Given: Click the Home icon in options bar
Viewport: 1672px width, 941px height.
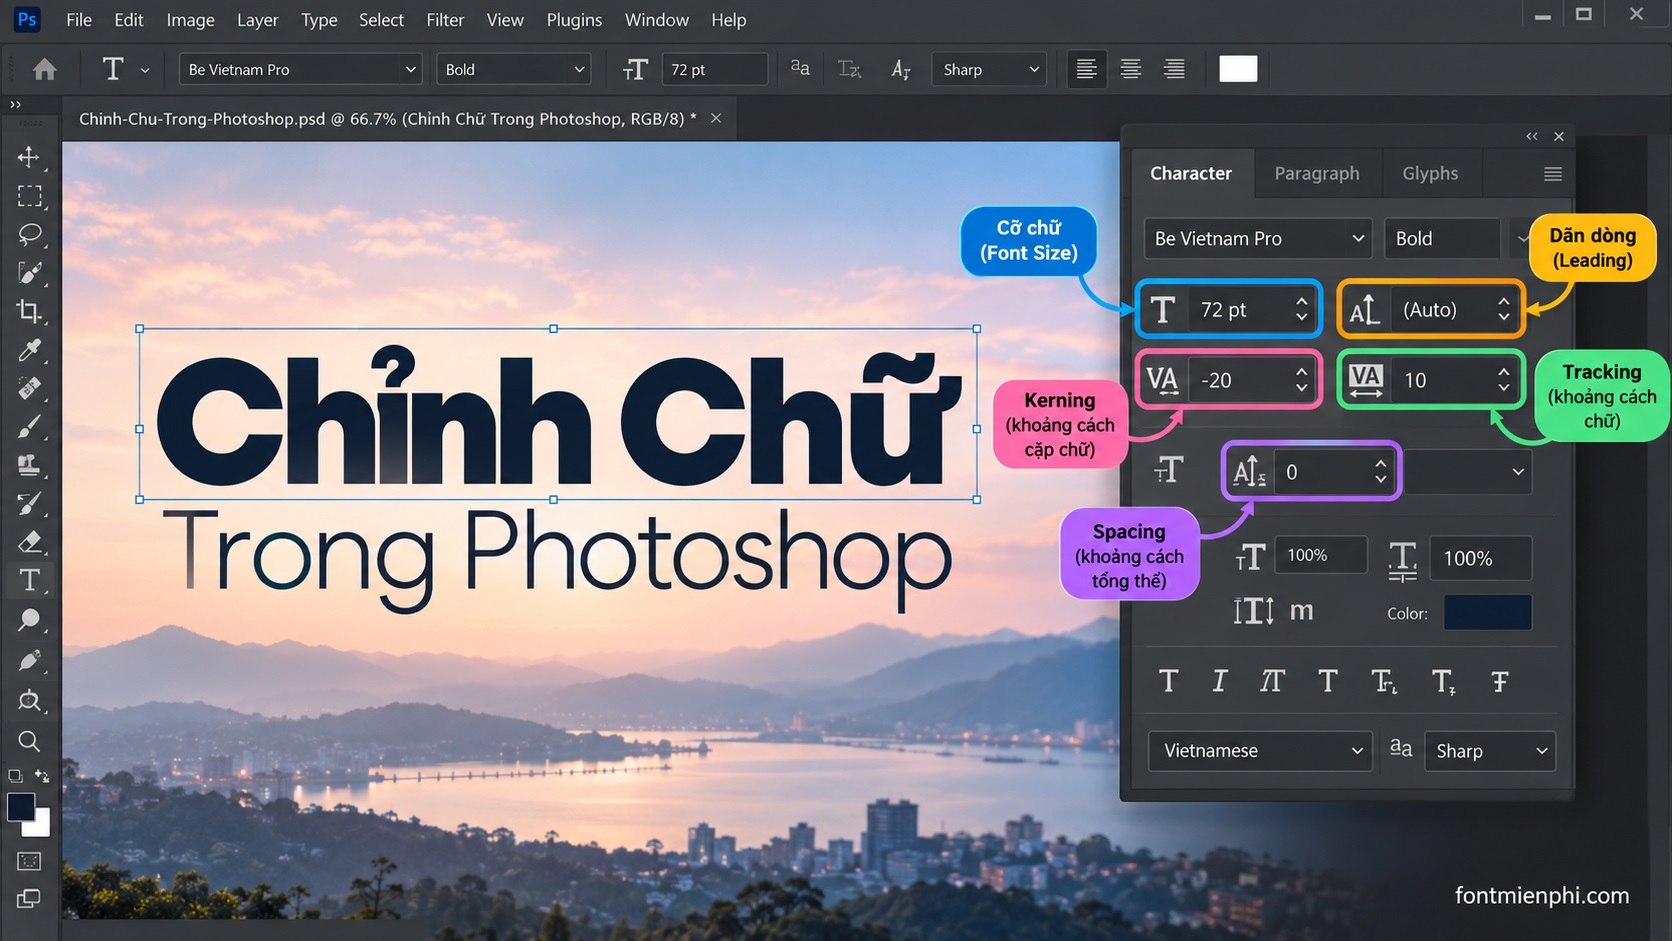Looking at the screenshot, I should pos(44,69).
